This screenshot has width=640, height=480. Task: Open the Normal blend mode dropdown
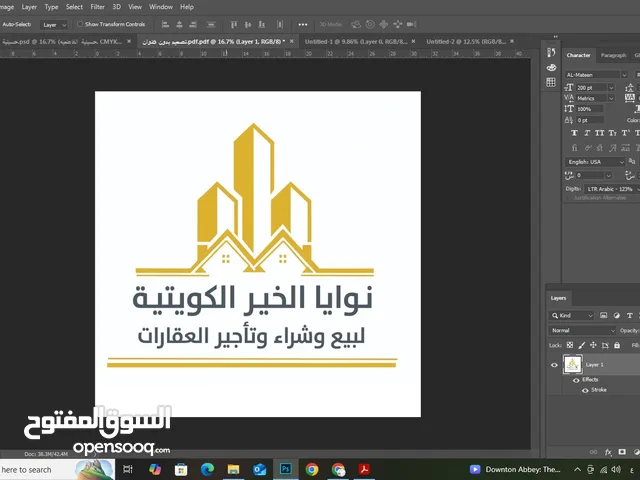(582, 330)
